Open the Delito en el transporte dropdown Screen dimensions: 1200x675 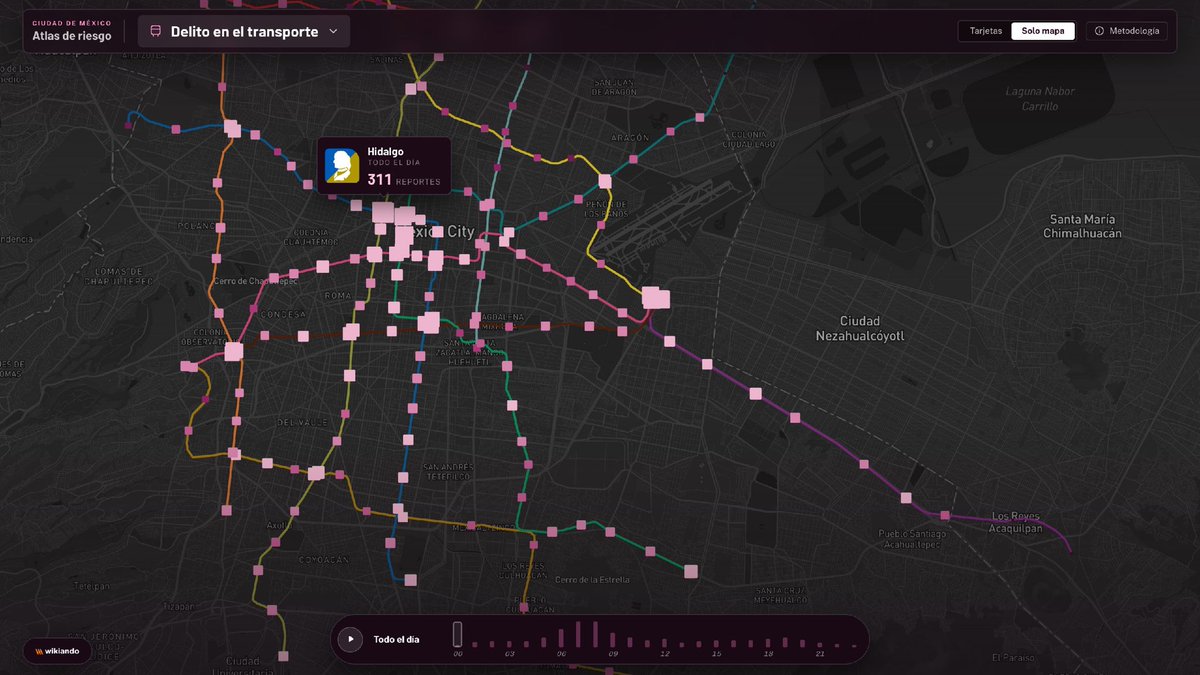pos(244,31)
